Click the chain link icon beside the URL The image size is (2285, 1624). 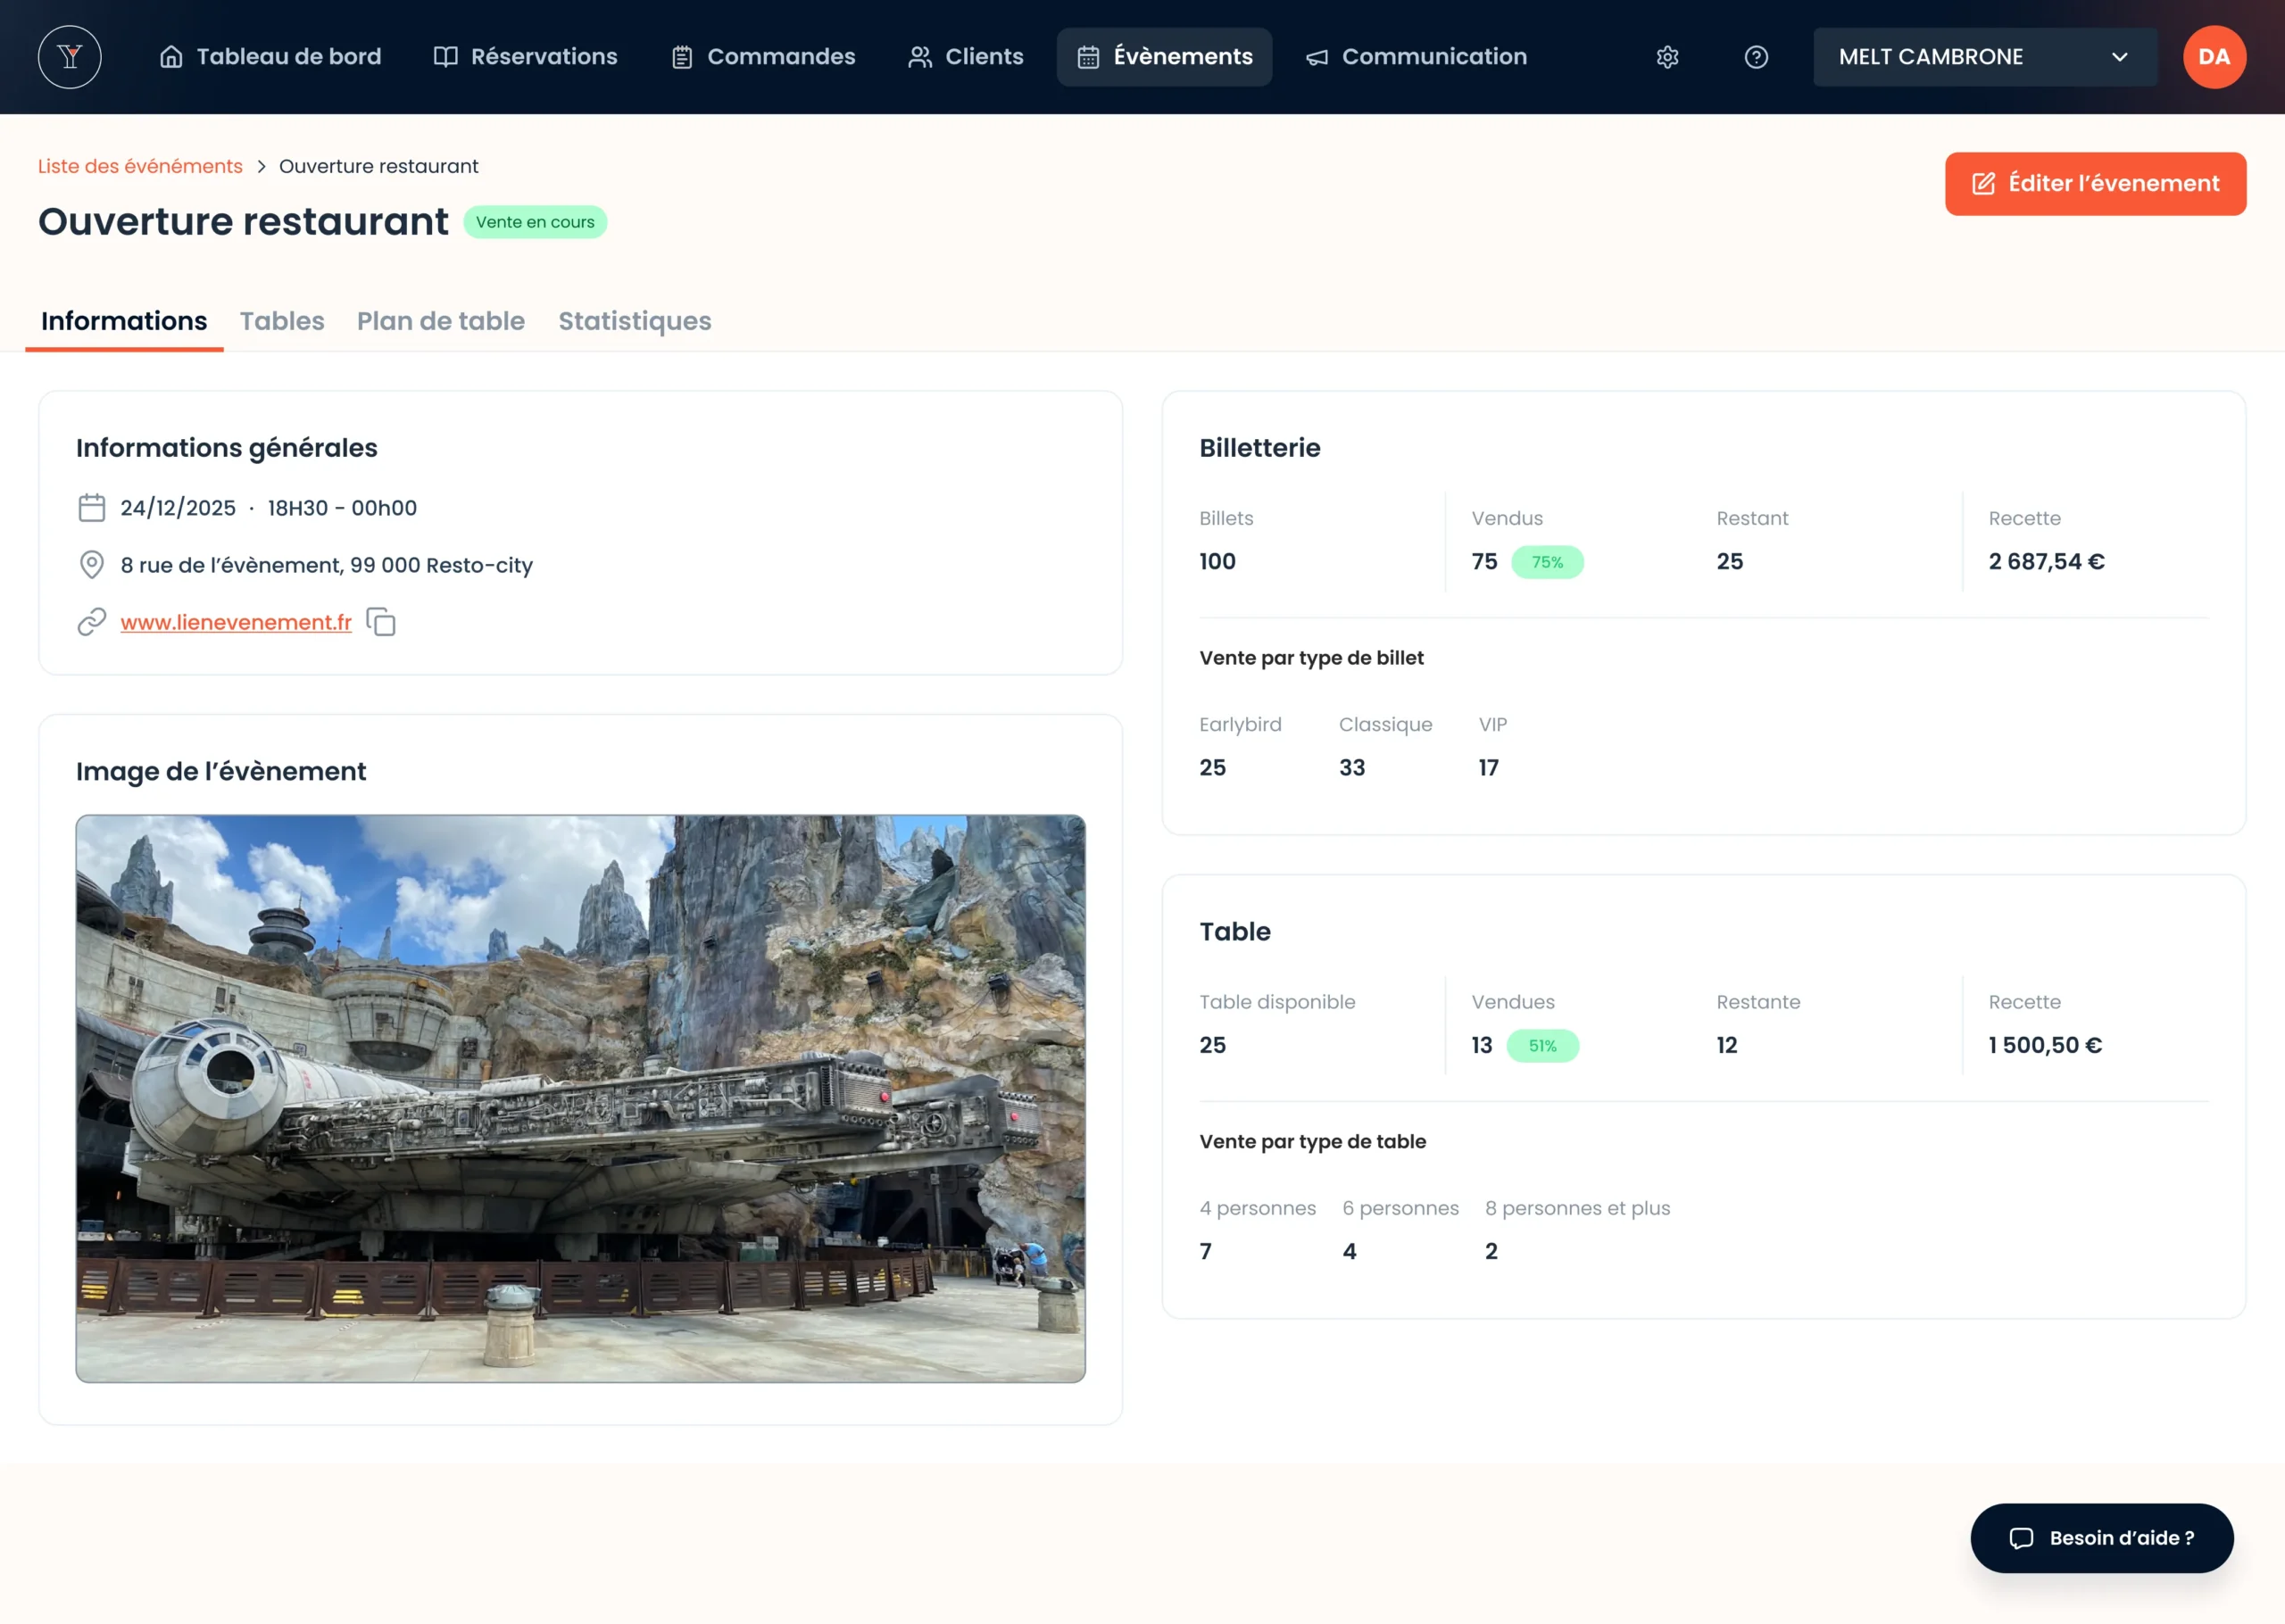pos(92,622)
